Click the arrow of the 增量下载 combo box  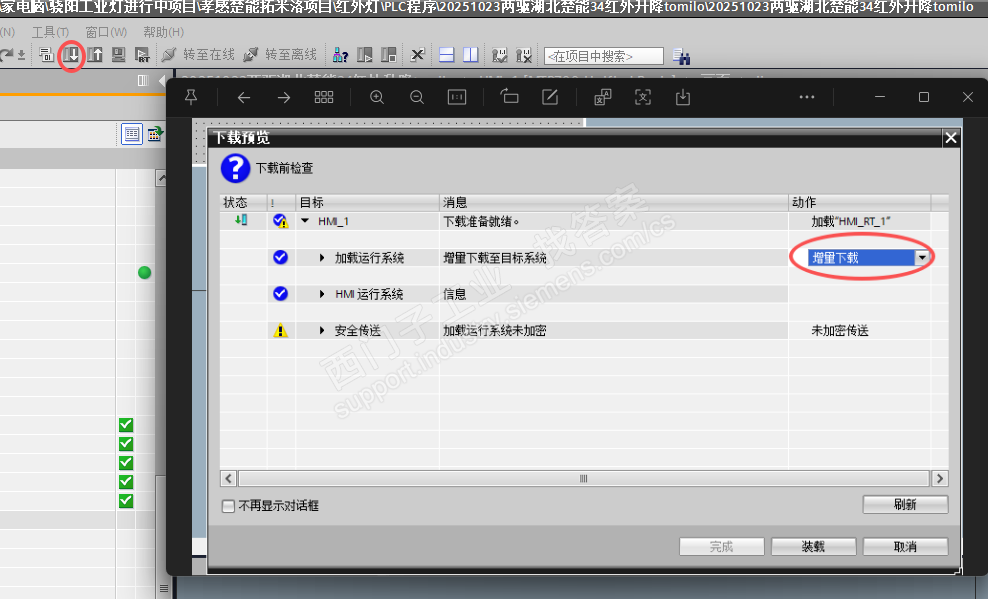coord(922,258)
